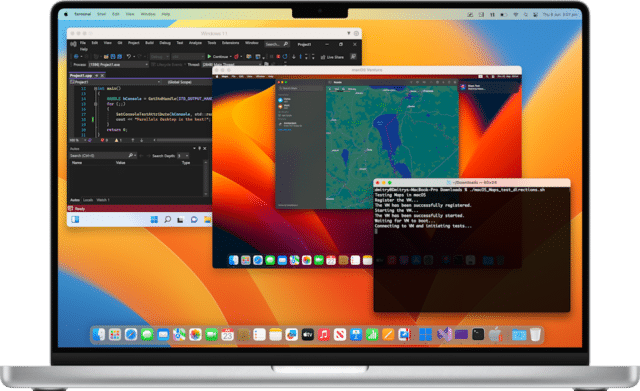Open Visual Studio icon in the host Dock
Image resolution: width=640 pixels, height=391 pixels.
(x=444, y=335)
